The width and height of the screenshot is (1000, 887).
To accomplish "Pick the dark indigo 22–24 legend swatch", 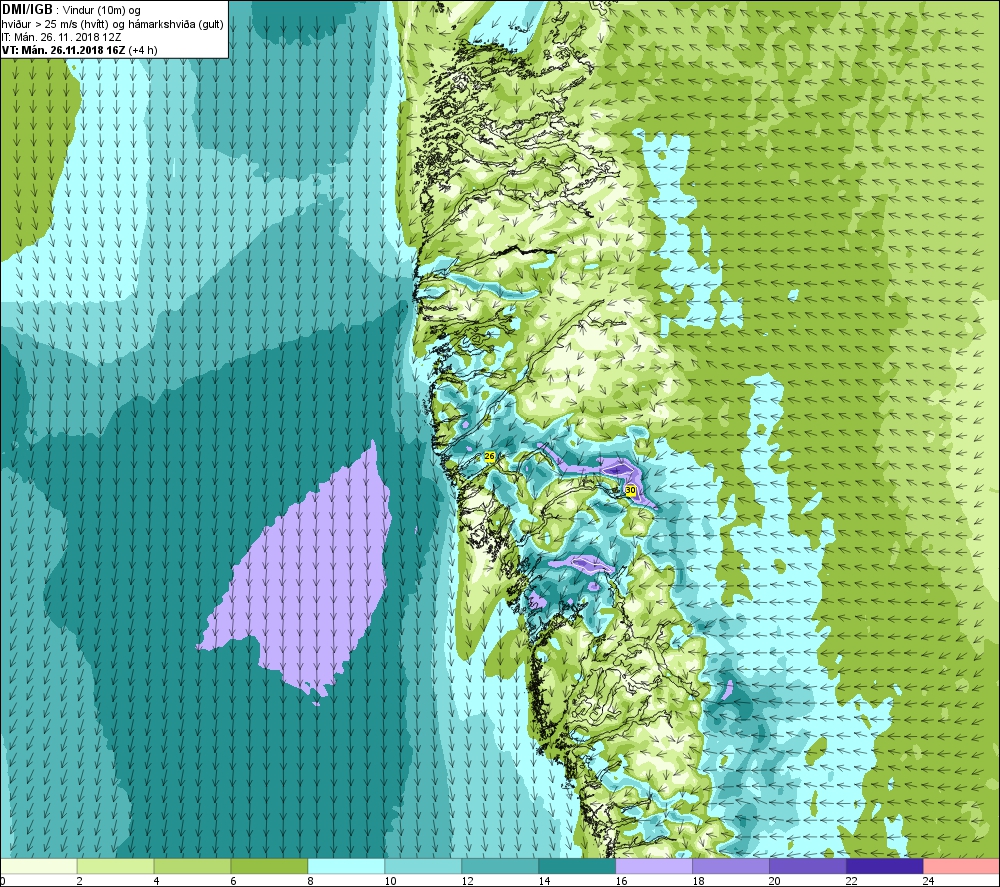I will coord(885,866).
